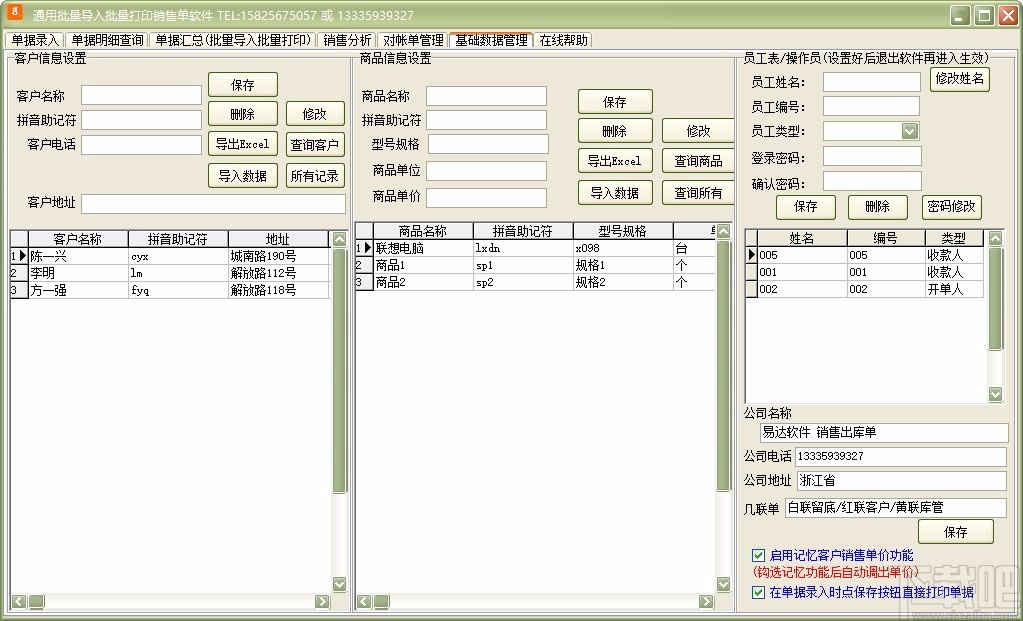The height and width of the screenshot is (621, 1023).
Task: Uncheck 在单据录入时点保存按钮直接打印单据 option
Action: (757, 591)
